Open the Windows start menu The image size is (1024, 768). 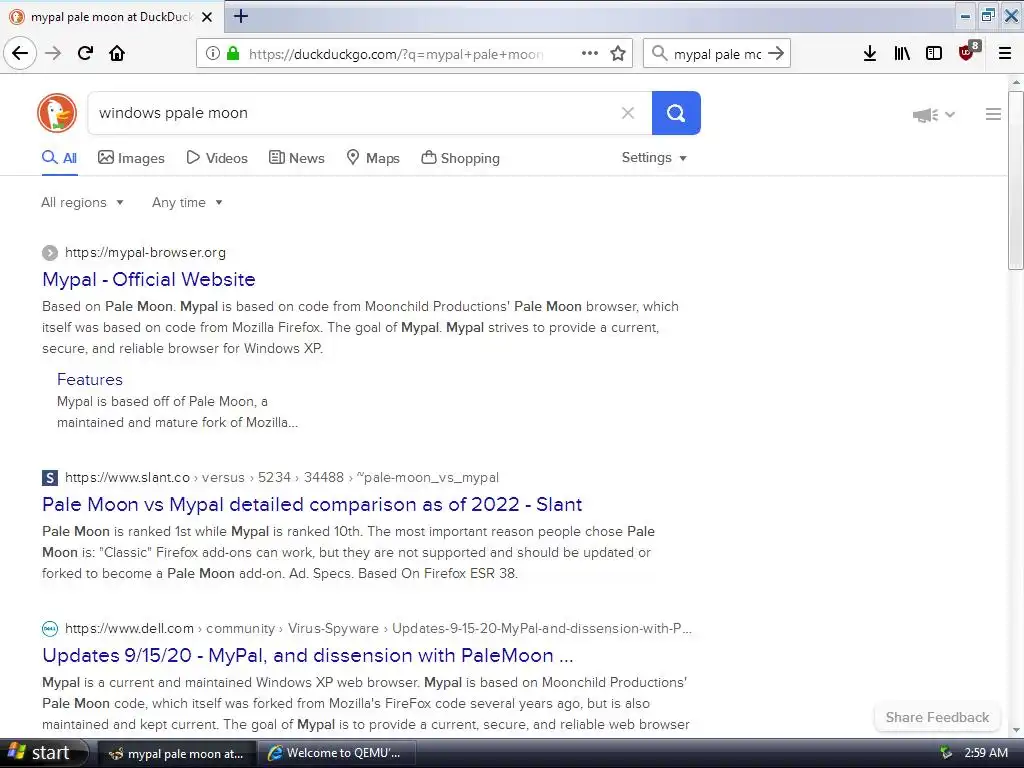click(x=42, y=753)
